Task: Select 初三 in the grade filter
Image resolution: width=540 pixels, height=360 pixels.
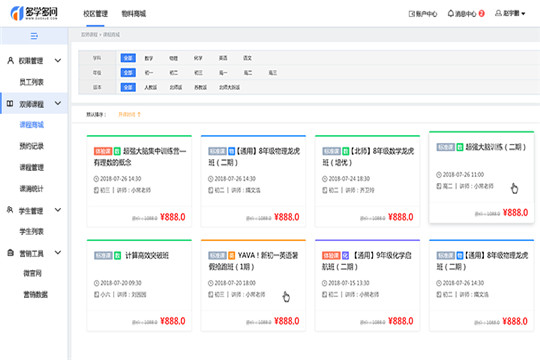Action: point(198,73)
